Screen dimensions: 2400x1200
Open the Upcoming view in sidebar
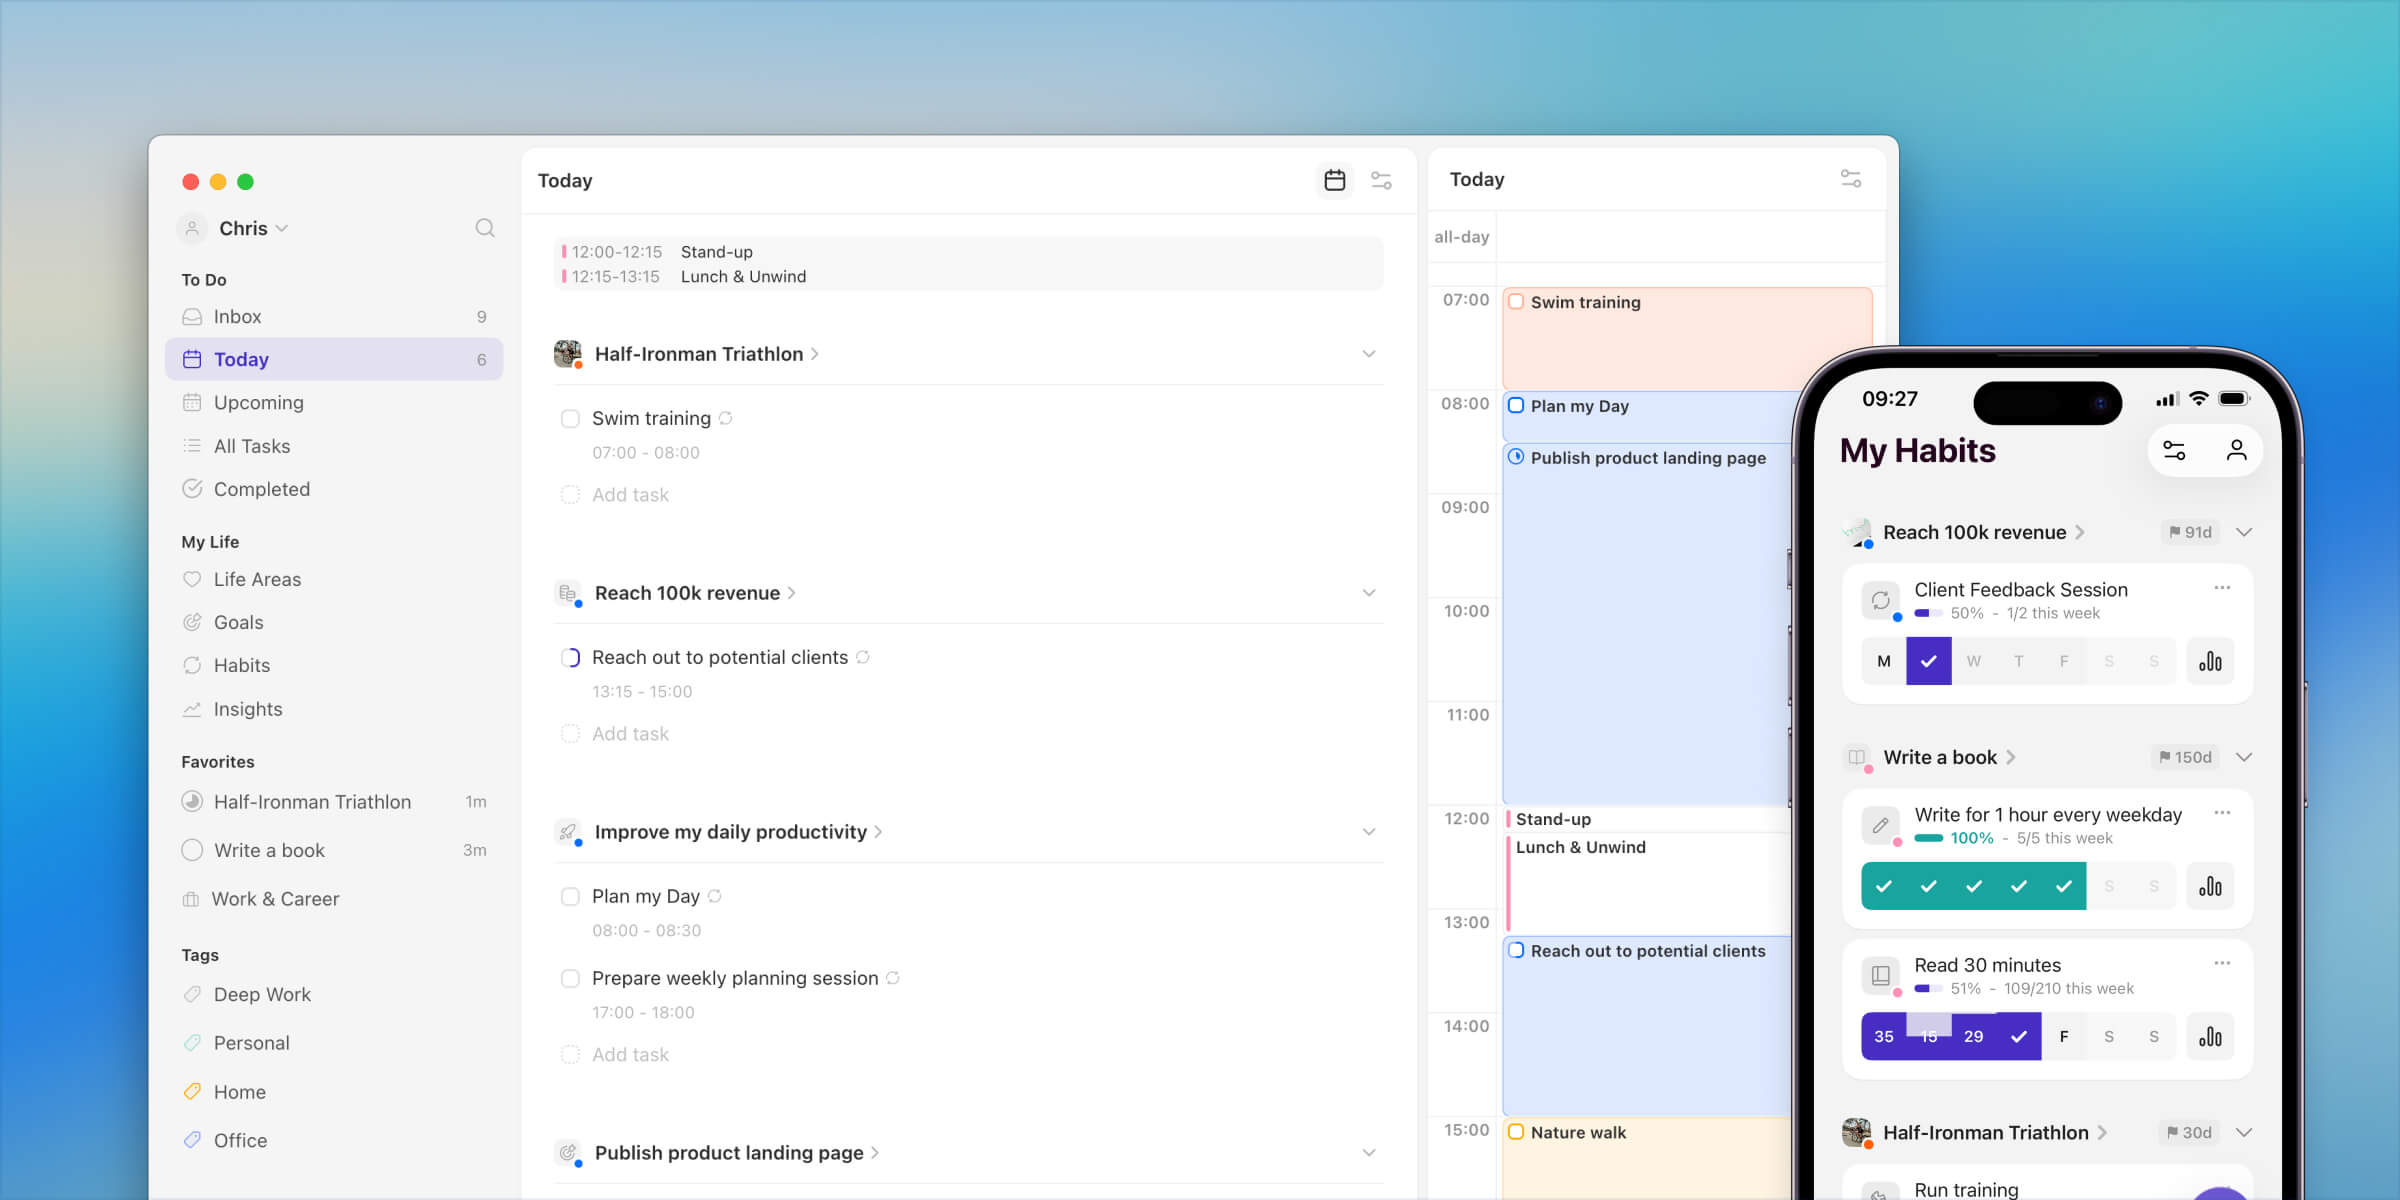pyautogui.click(x=258, y=402)
